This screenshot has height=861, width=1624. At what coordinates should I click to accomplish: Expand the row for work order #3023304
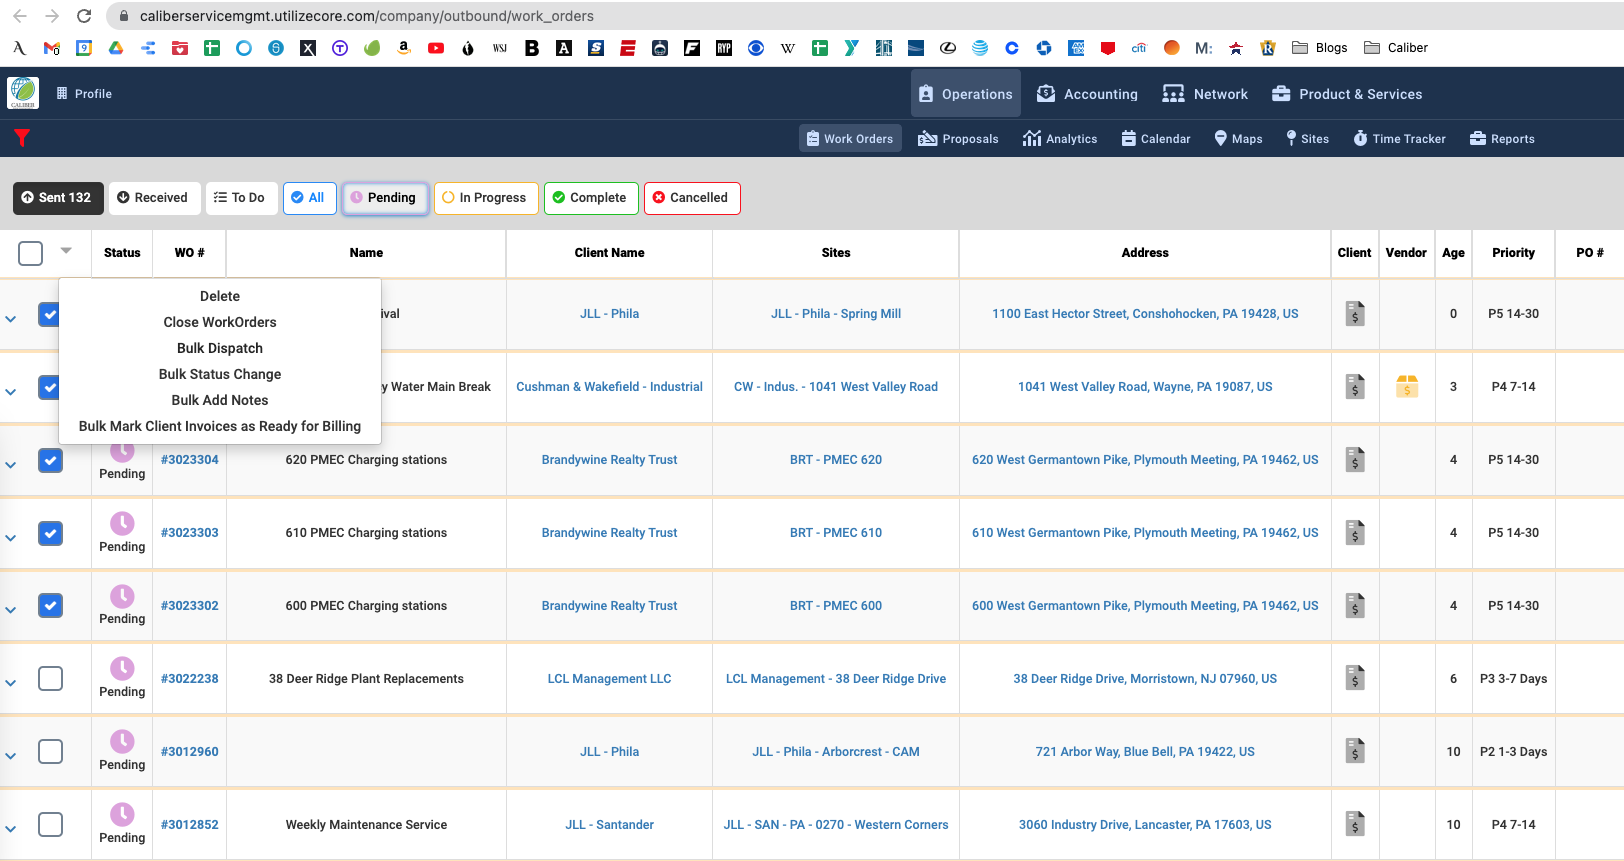(x=11, y=464)
